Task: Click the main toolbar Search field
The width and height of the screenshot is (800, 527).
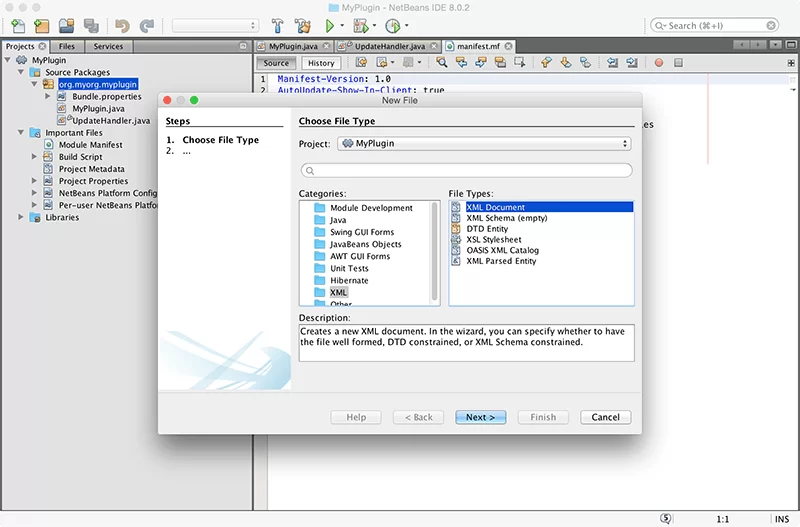Action: tap(715, 26)
